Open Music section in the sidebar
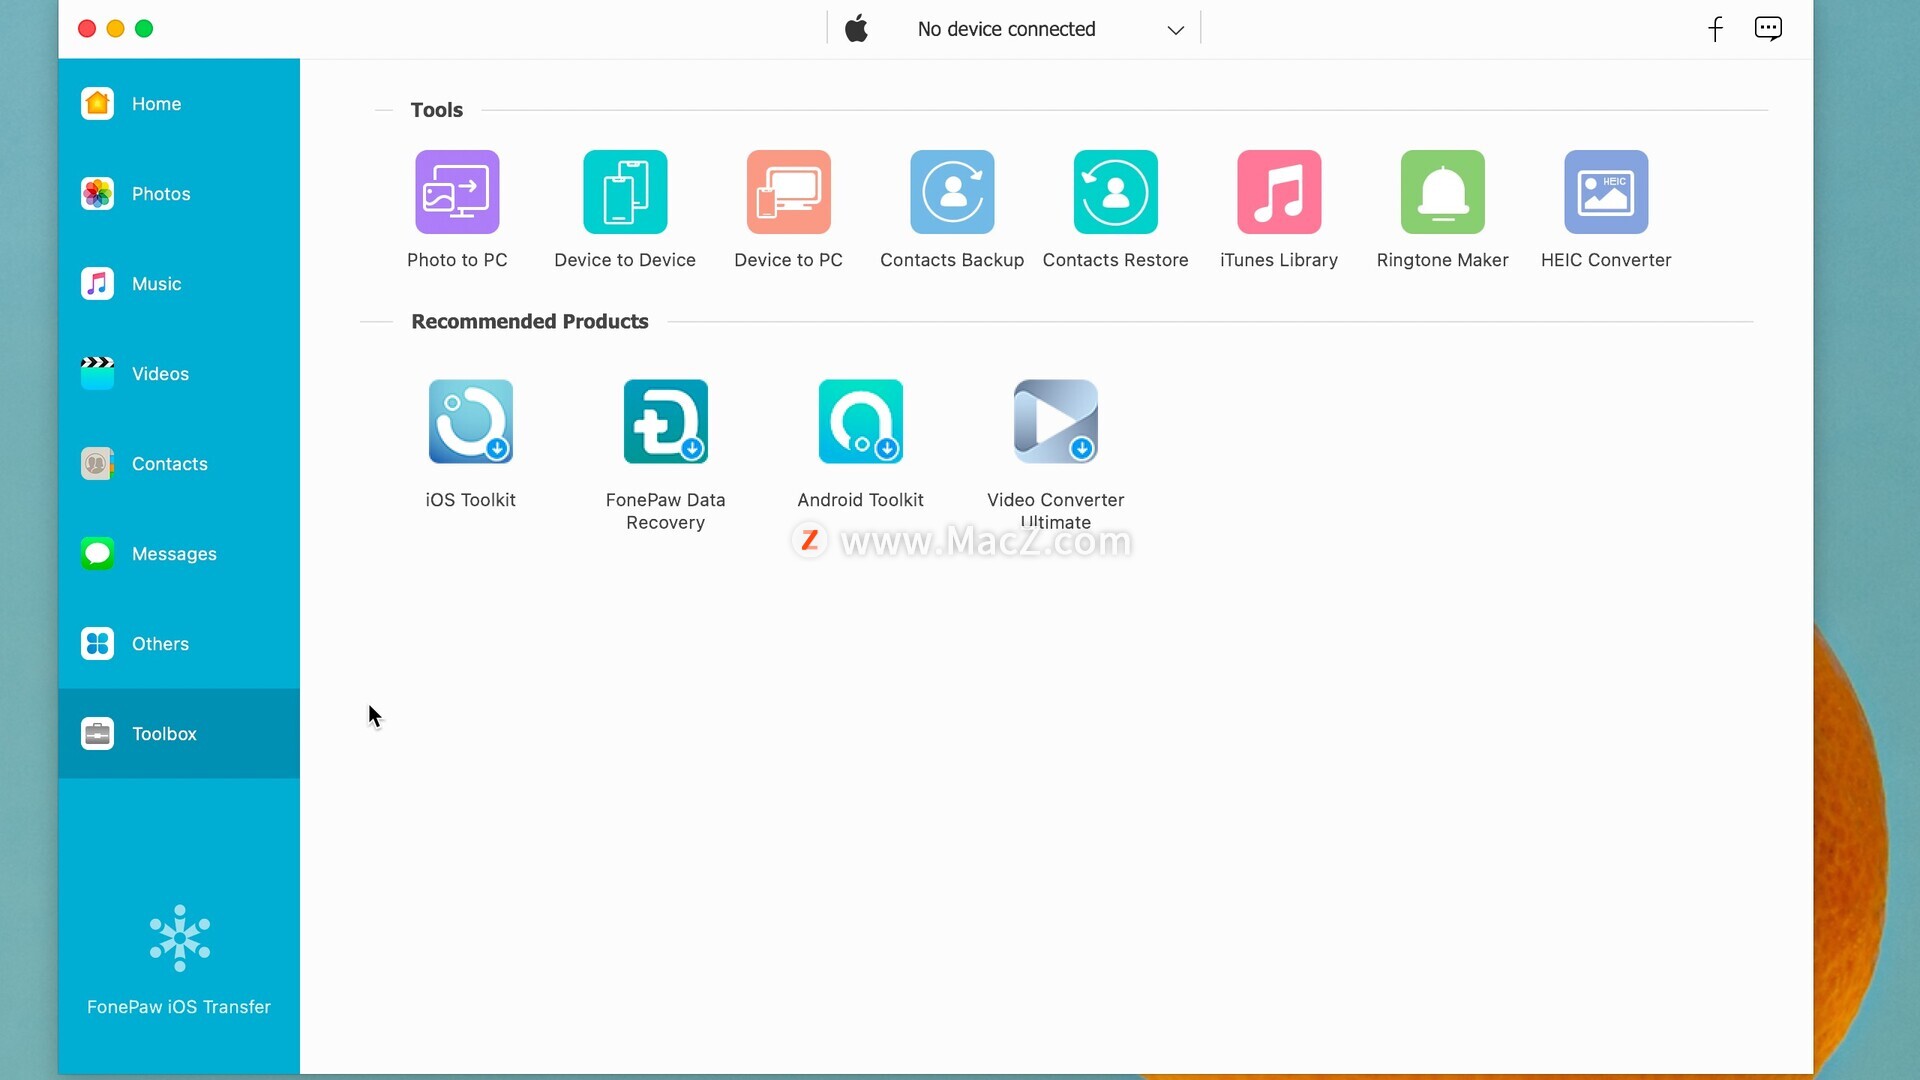Viewport: 1920px width, 1080px height. (x=179, y=284)
